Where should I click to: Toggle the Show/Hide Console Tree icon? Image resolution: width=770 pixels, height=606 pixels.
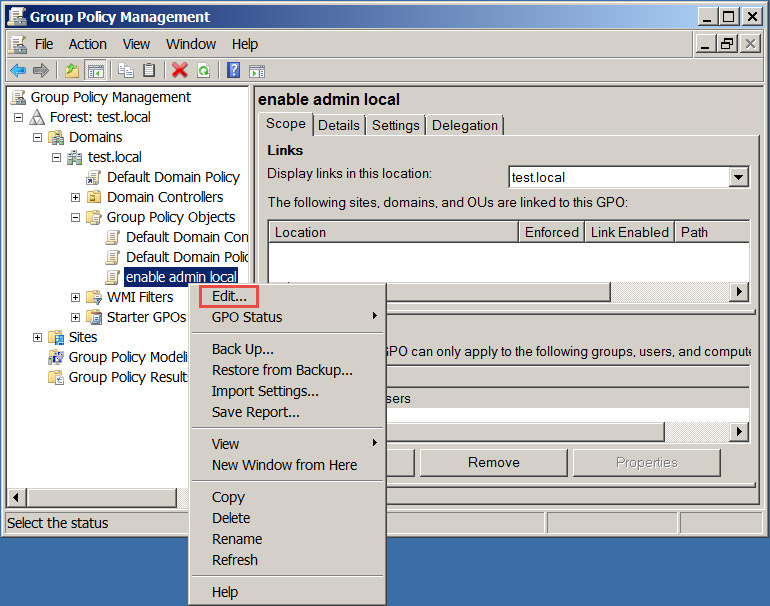96,71
